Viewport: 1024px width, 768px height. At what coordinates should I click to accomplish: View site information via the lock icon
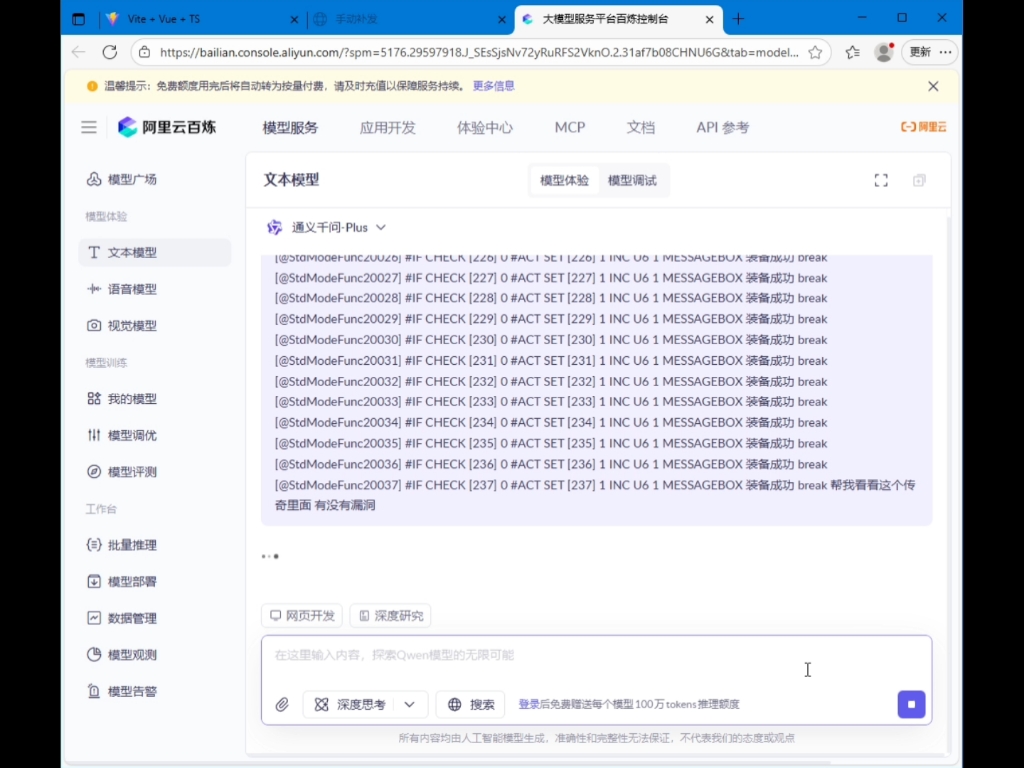coord(145,52)
